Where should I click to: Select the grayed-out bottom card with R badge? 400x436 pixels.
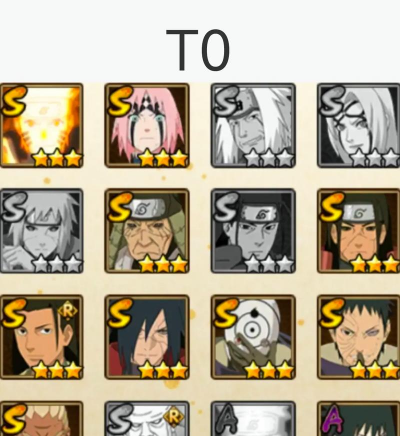(147, 419)
